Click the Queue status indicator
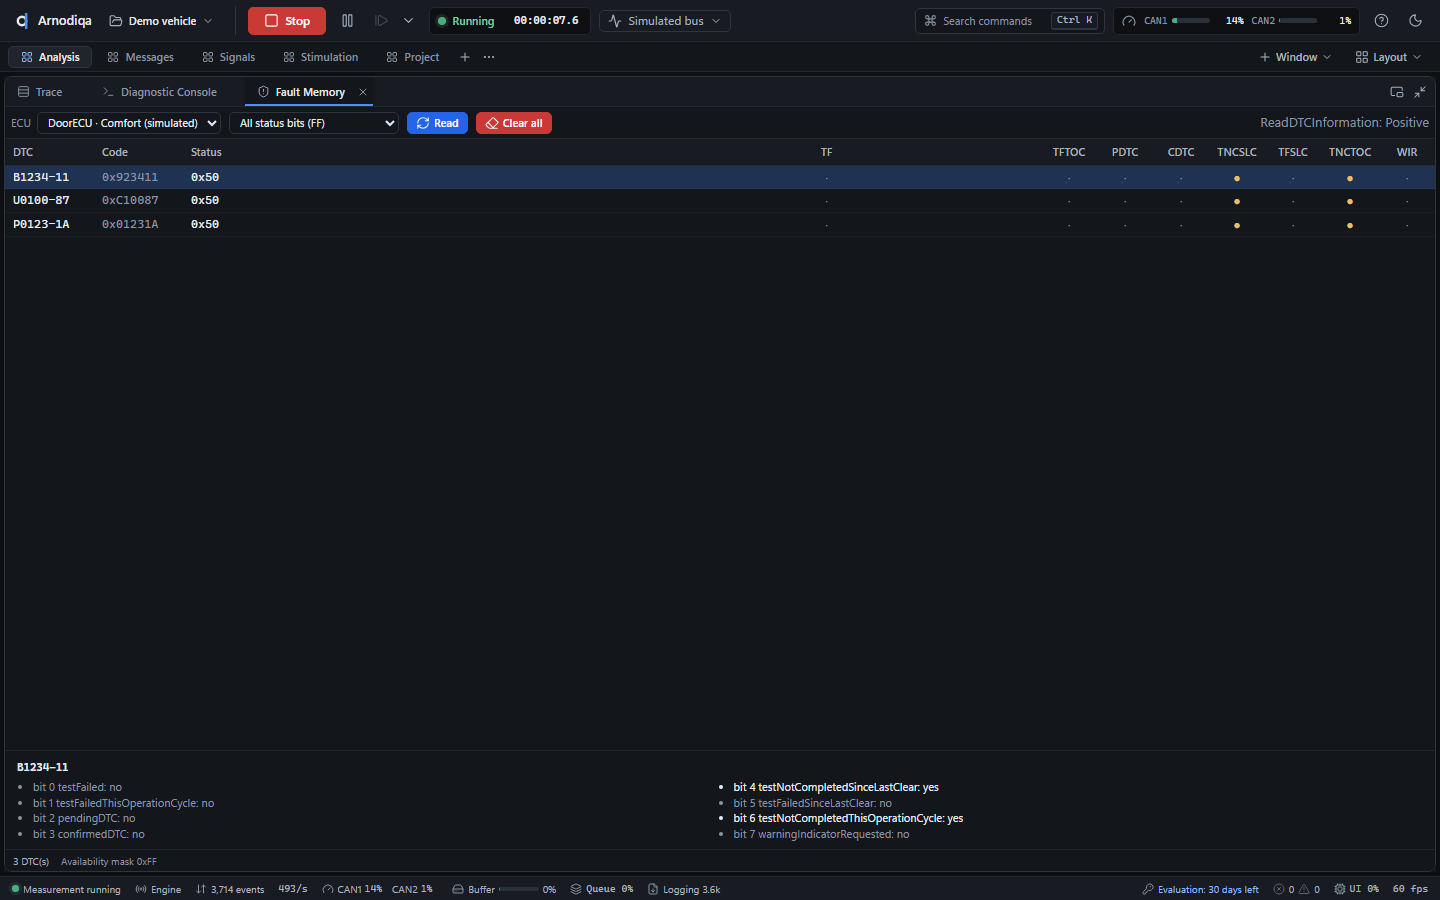1440x900 pixels. [x=602, y=889]
